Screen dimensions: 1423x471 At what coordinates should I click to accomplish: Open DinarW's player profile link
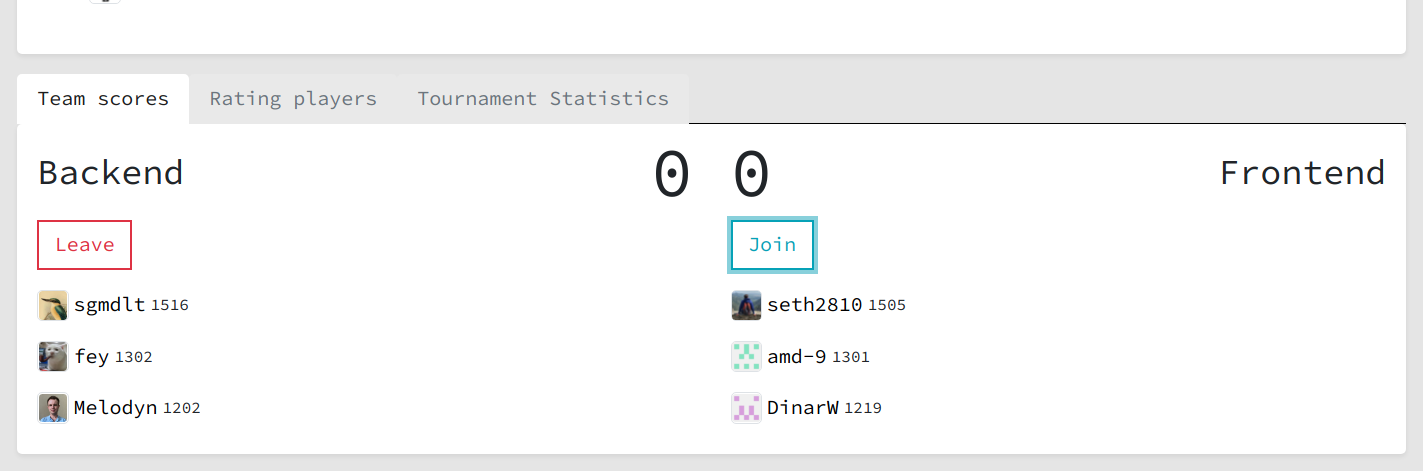pos(803,408)
